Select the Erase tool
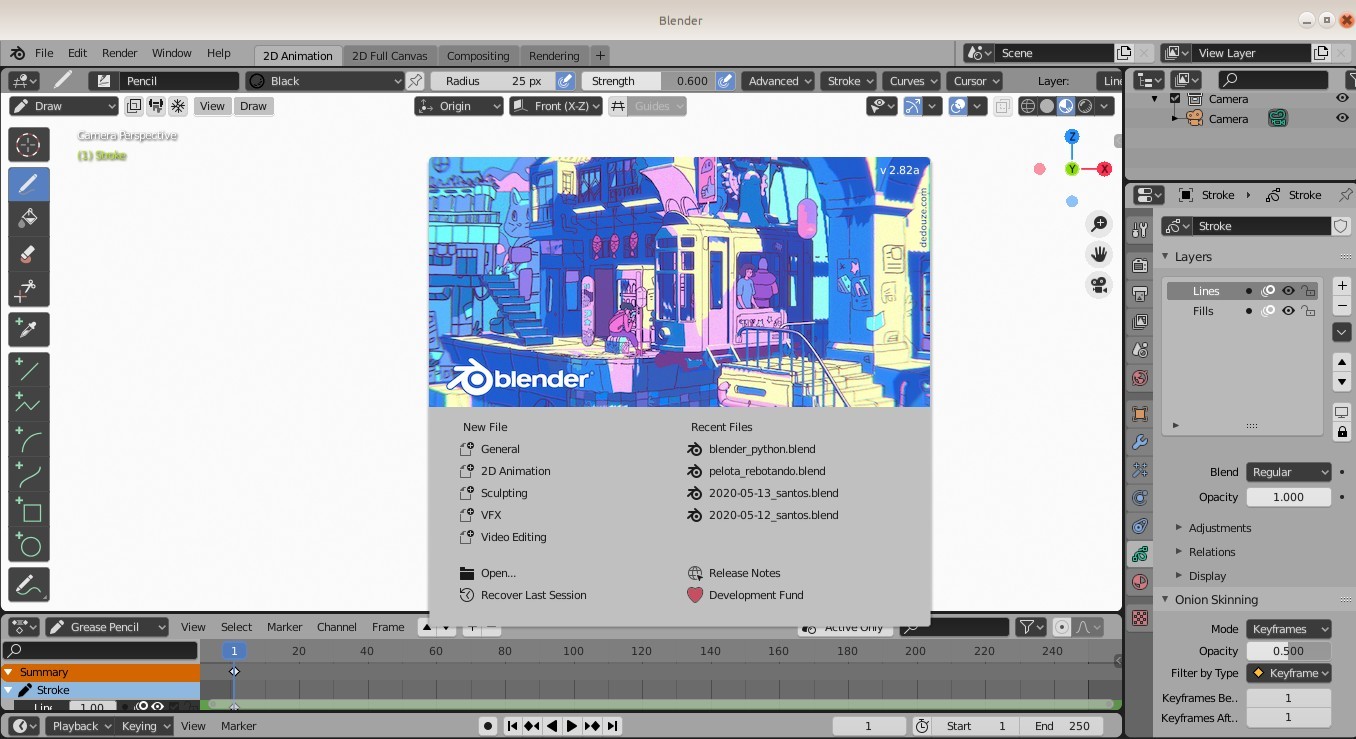Screen dimensions: 1356x739 [x=29, y=254]
